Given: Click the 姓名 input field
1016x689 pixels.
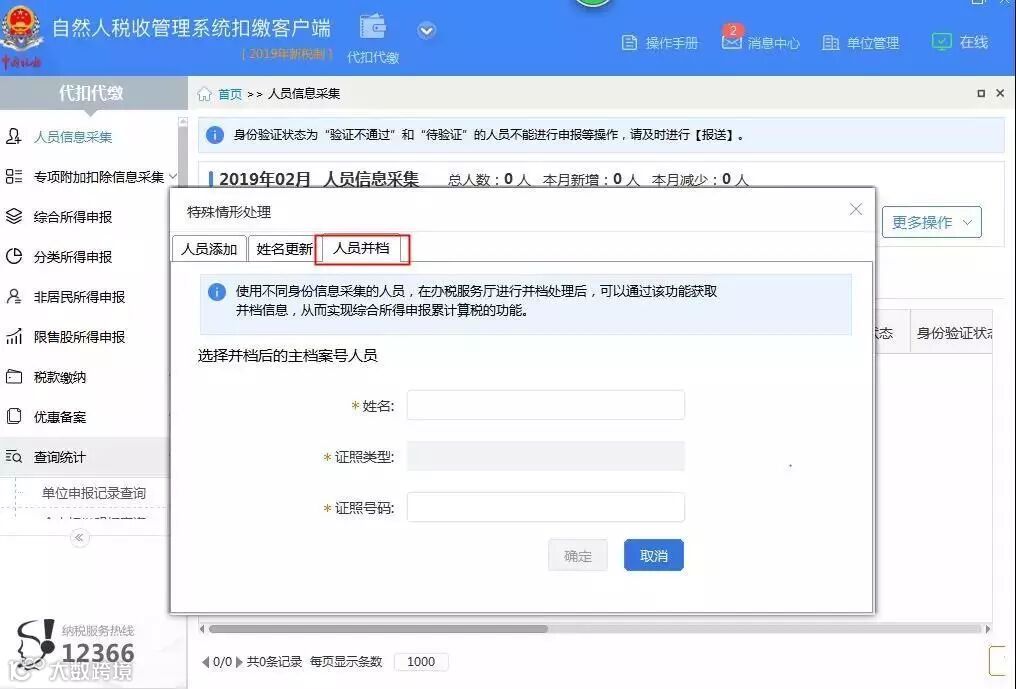Looking at the screenshot, I should pos(546,405).
